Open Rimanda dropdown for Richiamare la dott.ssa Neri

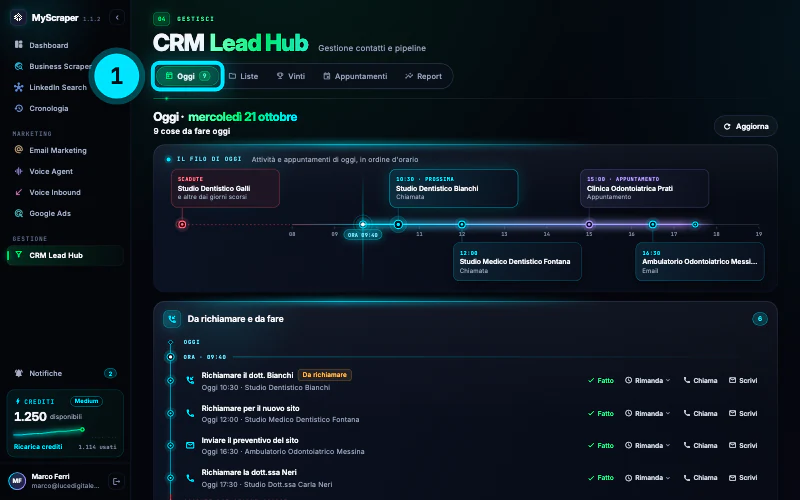pyautogui.click(x=647, y=478)
